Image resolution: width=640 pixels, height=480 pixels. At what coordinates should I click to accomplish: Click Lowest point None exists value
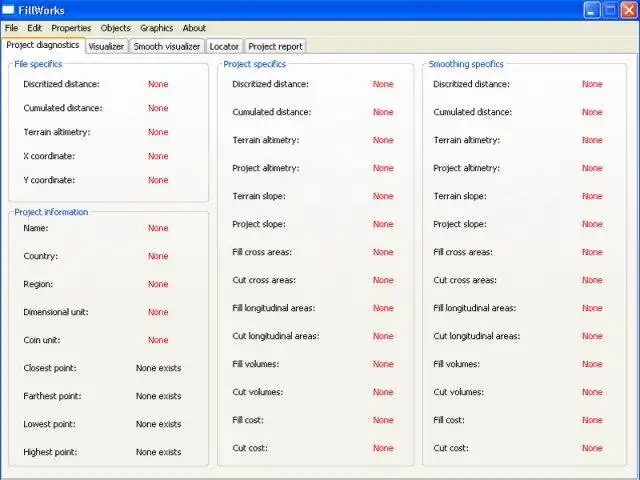click(x=158, y=424)
